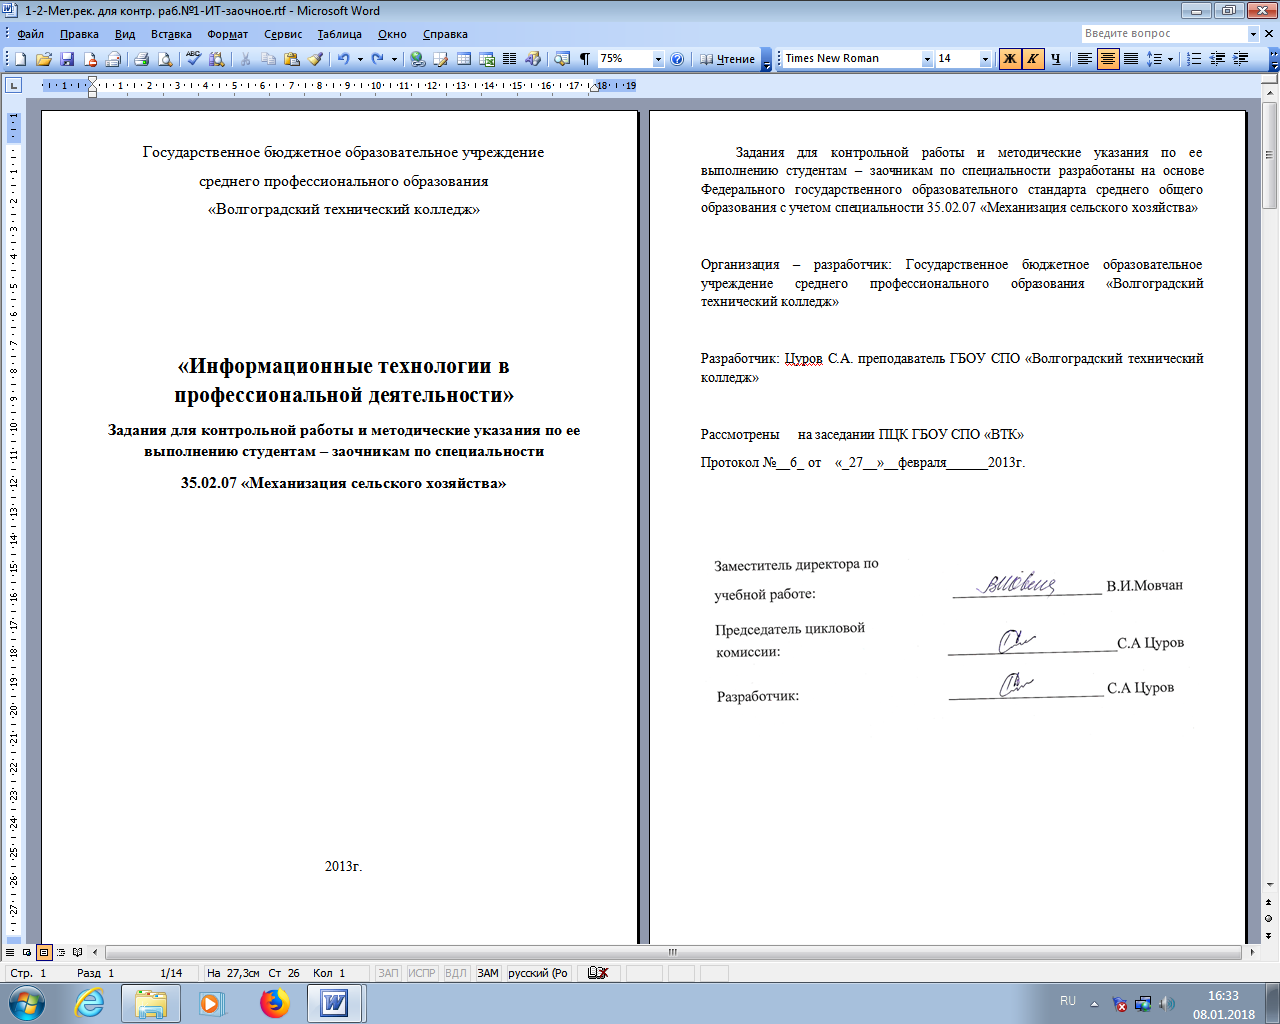This screenshot has height=1024, width=1280.
Task: Click the language indicator русский
Action: point(538,973)
